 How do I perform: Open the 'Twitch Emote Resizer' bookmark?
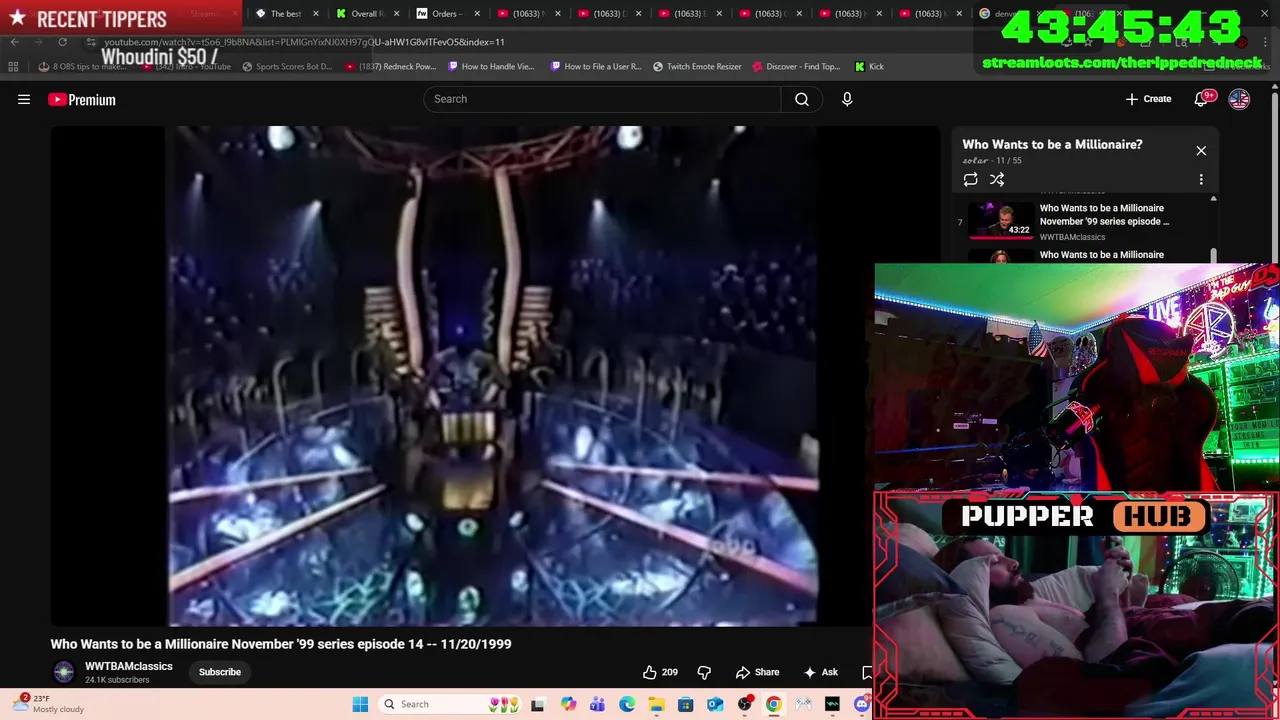click(697, 67)
